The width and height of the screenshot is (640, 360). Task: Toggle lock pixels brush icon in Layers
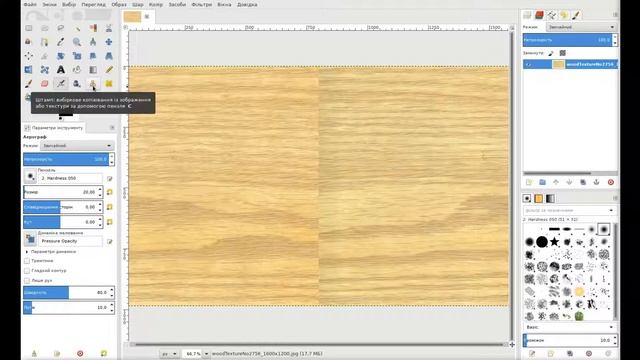click(x=551, y=53)
